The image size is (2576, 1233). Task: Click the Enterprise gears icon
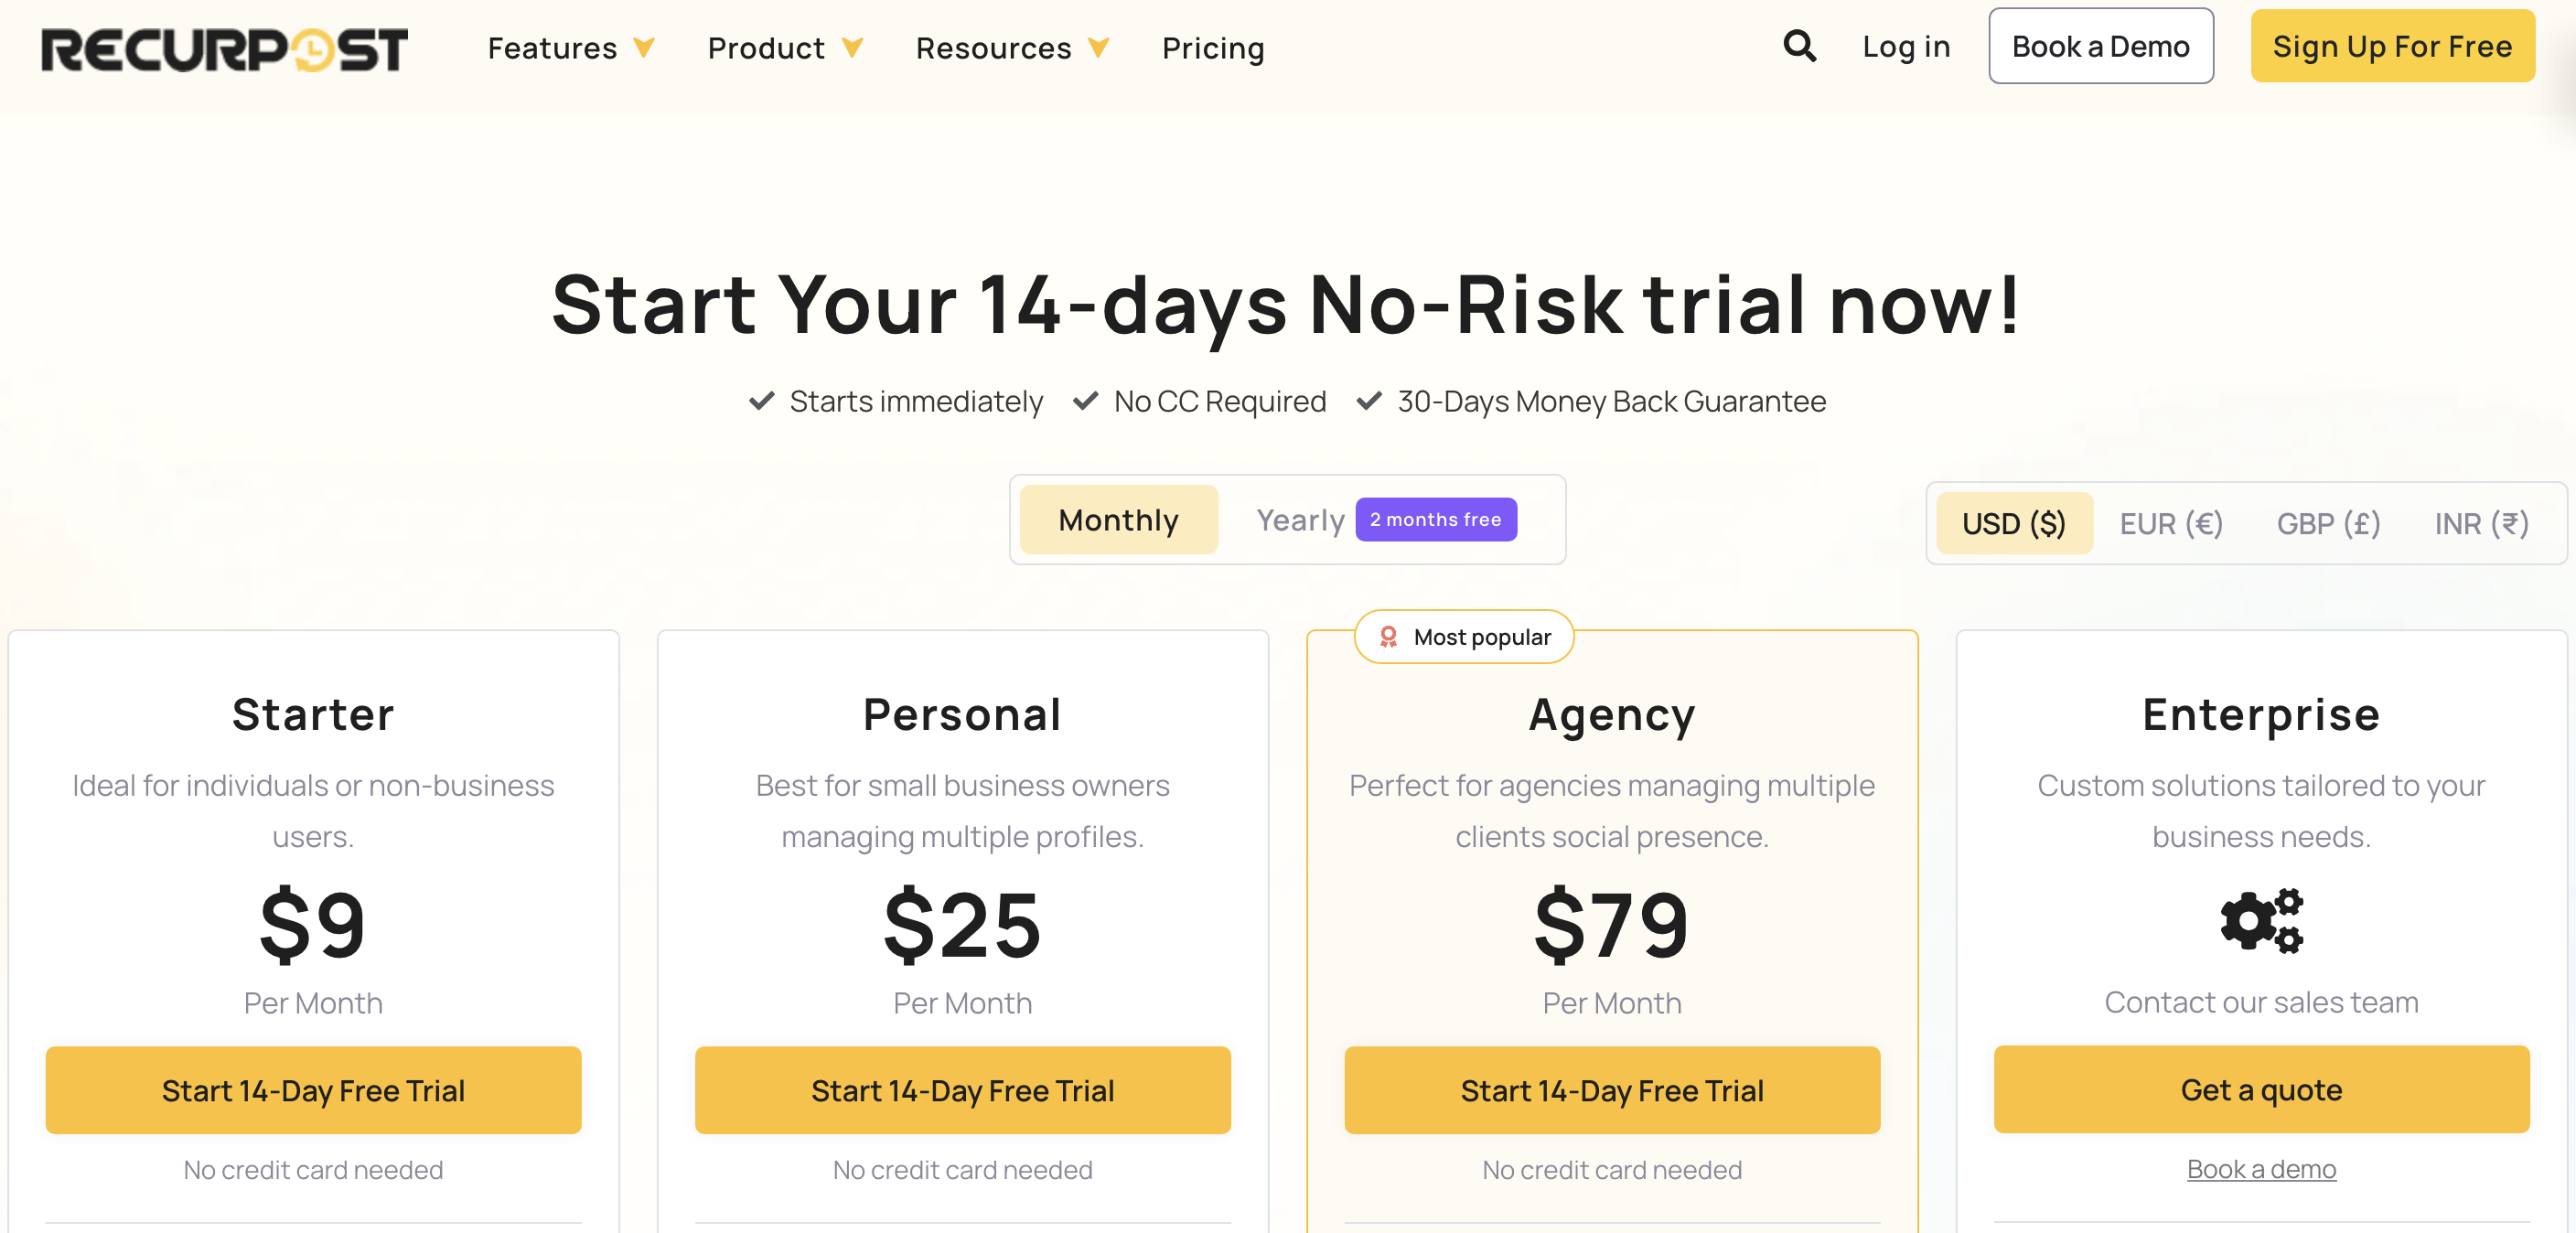(x=2261, y=921)
